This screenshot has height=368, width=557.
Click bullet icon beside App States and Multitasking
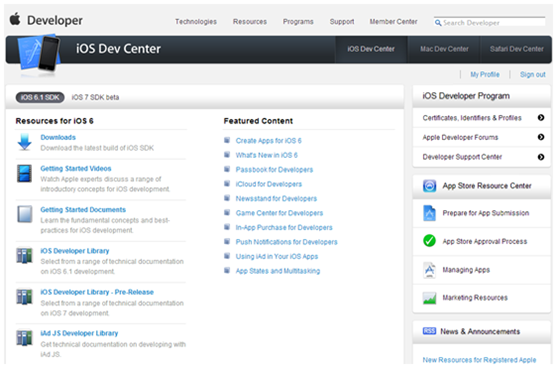[x=227, y=270]
